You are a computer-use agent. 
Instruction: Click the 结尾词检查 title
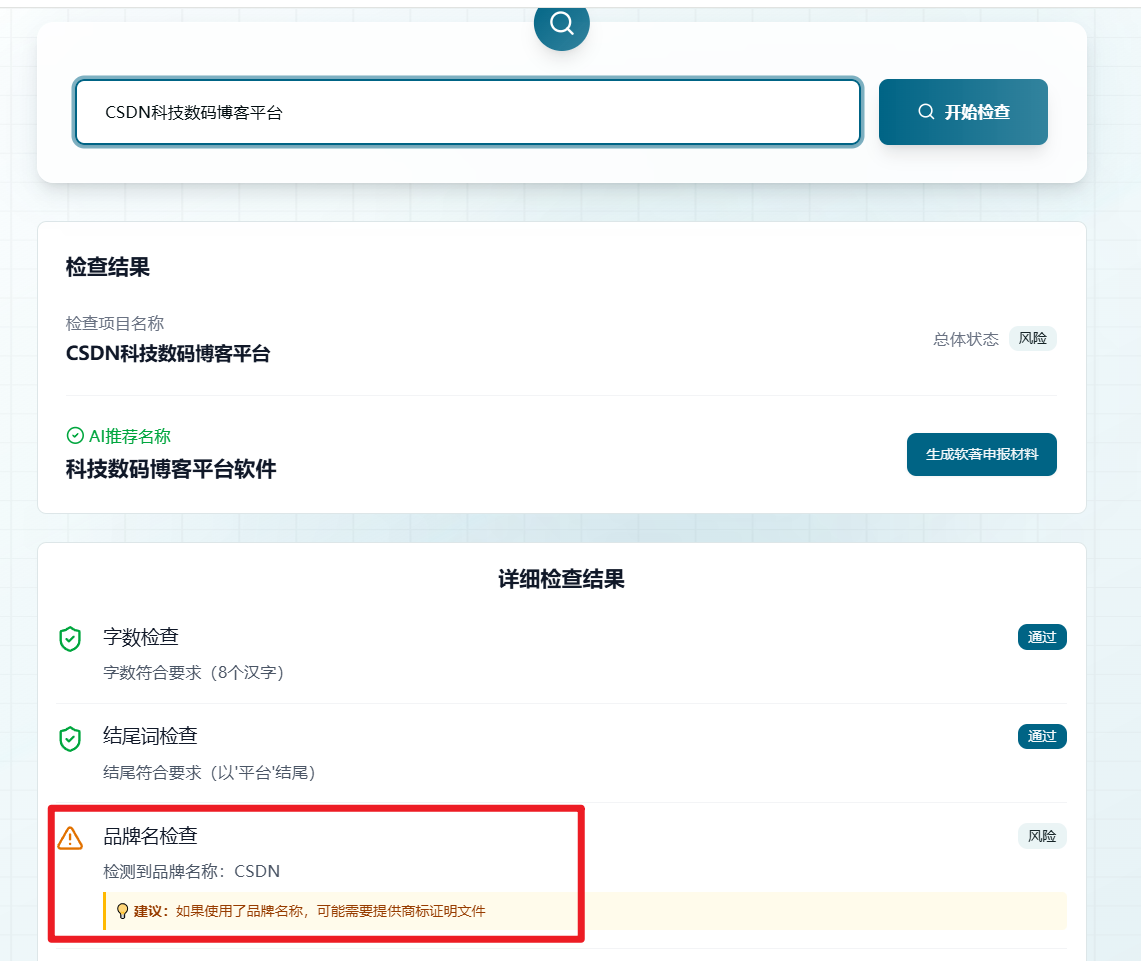[x=150, y=735]
